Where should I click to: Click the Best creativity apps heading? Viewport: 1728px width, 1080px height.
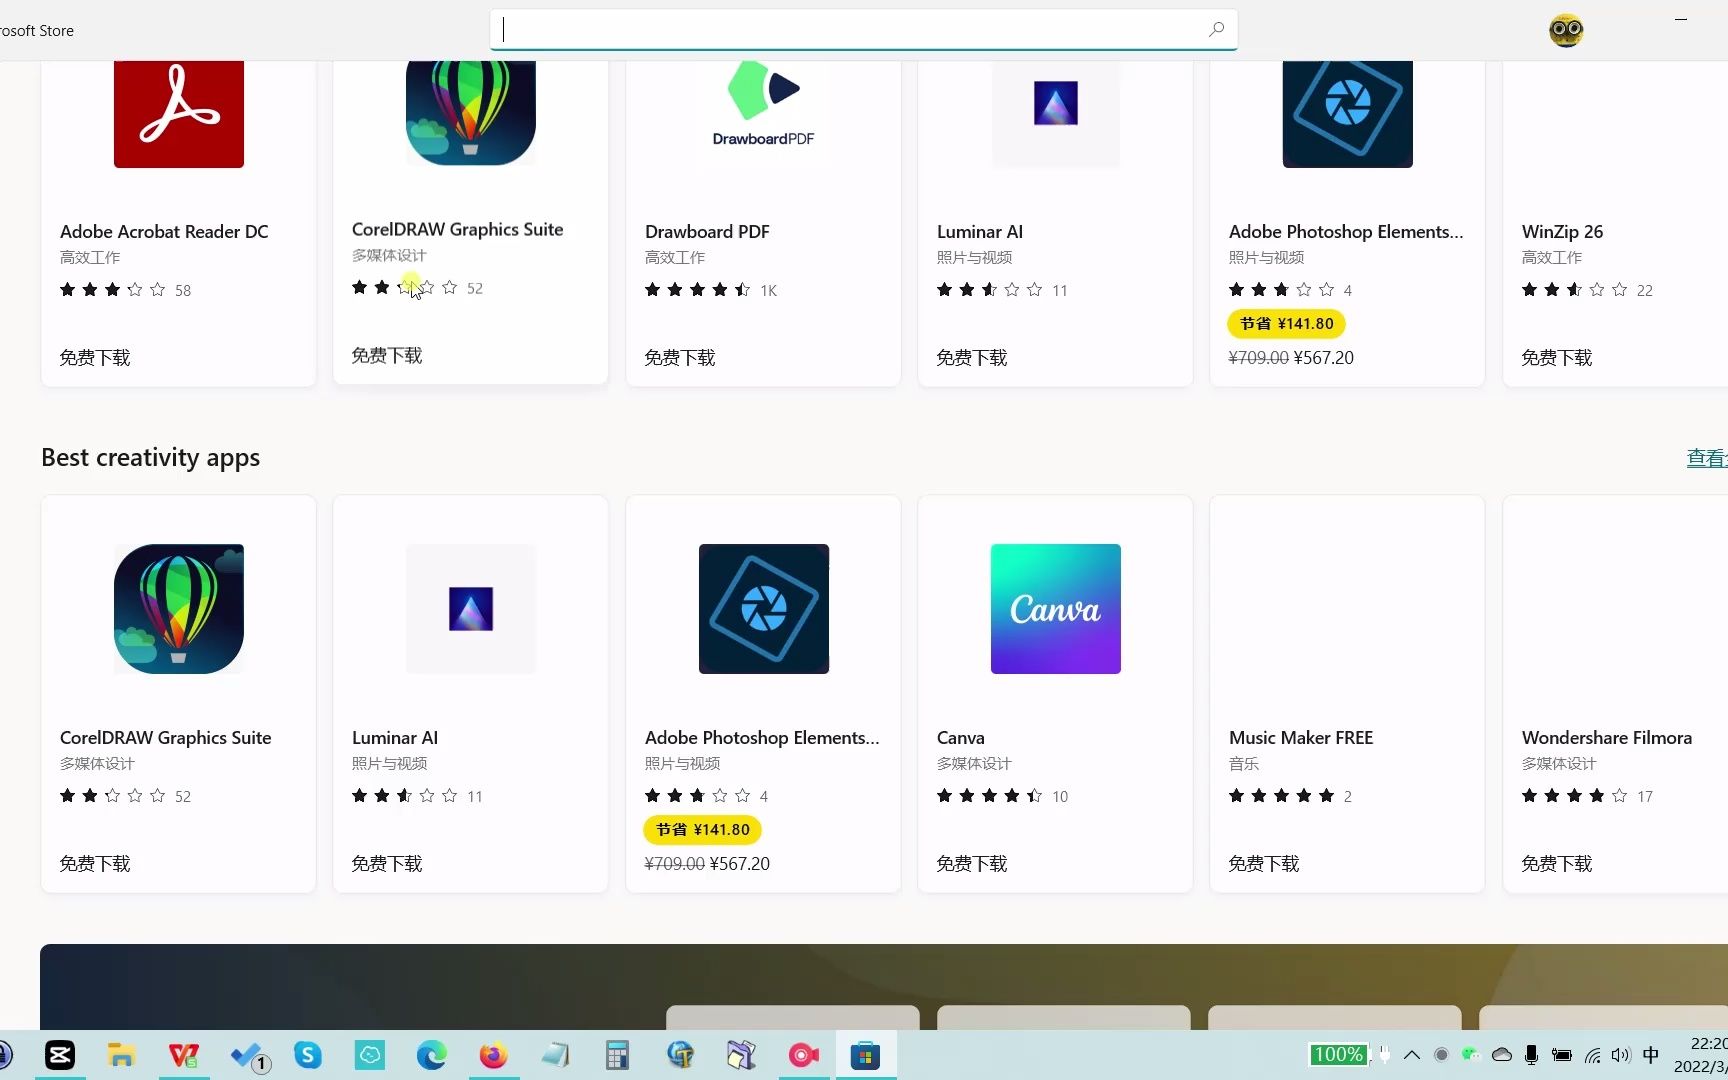coord(151,458)
